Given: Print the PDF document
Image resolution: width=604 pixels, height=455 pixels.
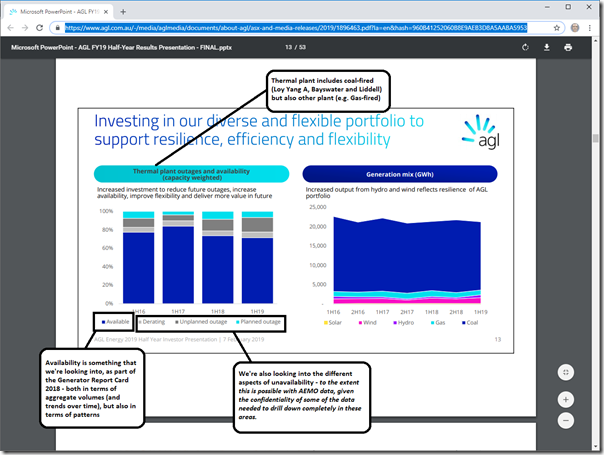Looking at the screenshot, I should click(568, 47).
